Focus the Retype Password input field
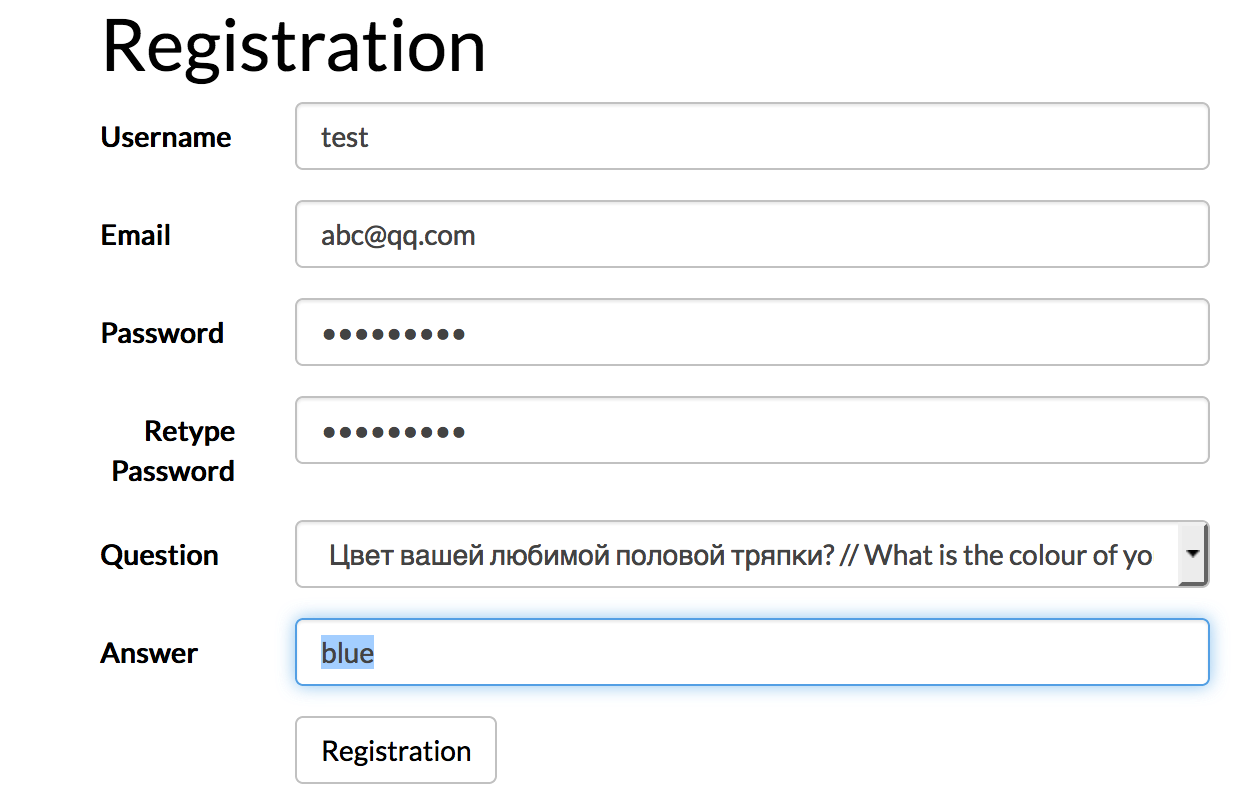 pos(752,430)
